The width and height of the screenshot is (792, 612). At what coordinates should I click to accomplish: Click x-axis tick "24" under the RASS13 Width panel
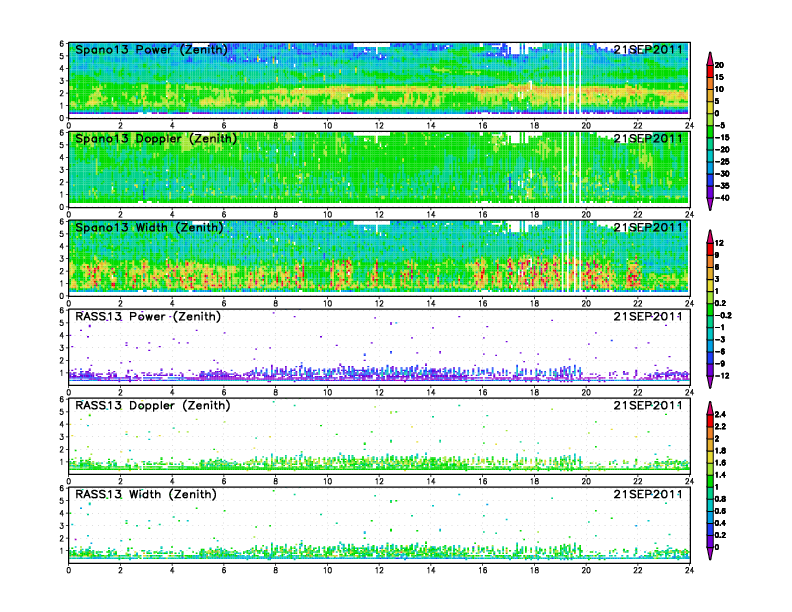(689, 570)
